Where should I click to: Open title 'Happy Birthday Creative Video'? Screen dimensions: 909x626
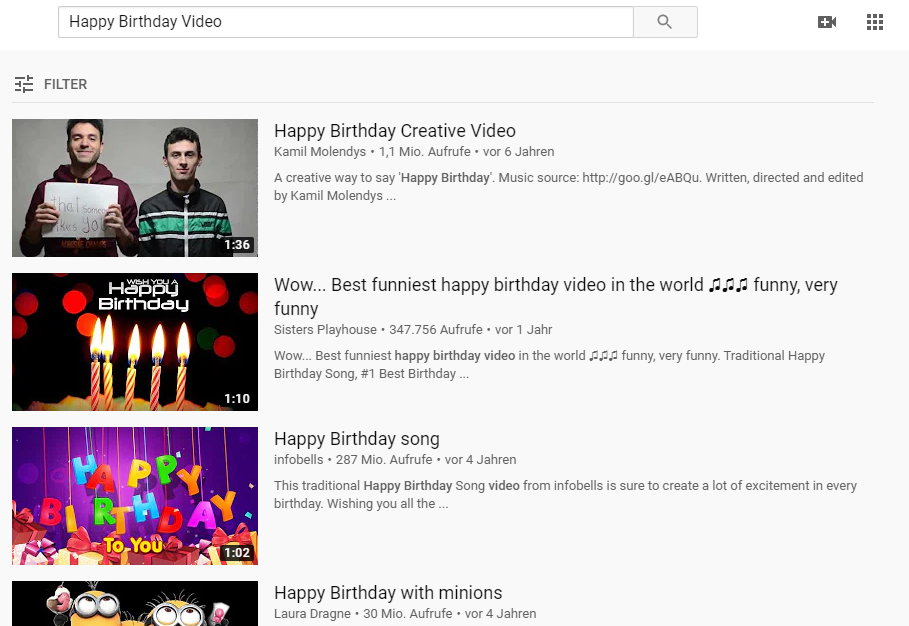(394, 131)
